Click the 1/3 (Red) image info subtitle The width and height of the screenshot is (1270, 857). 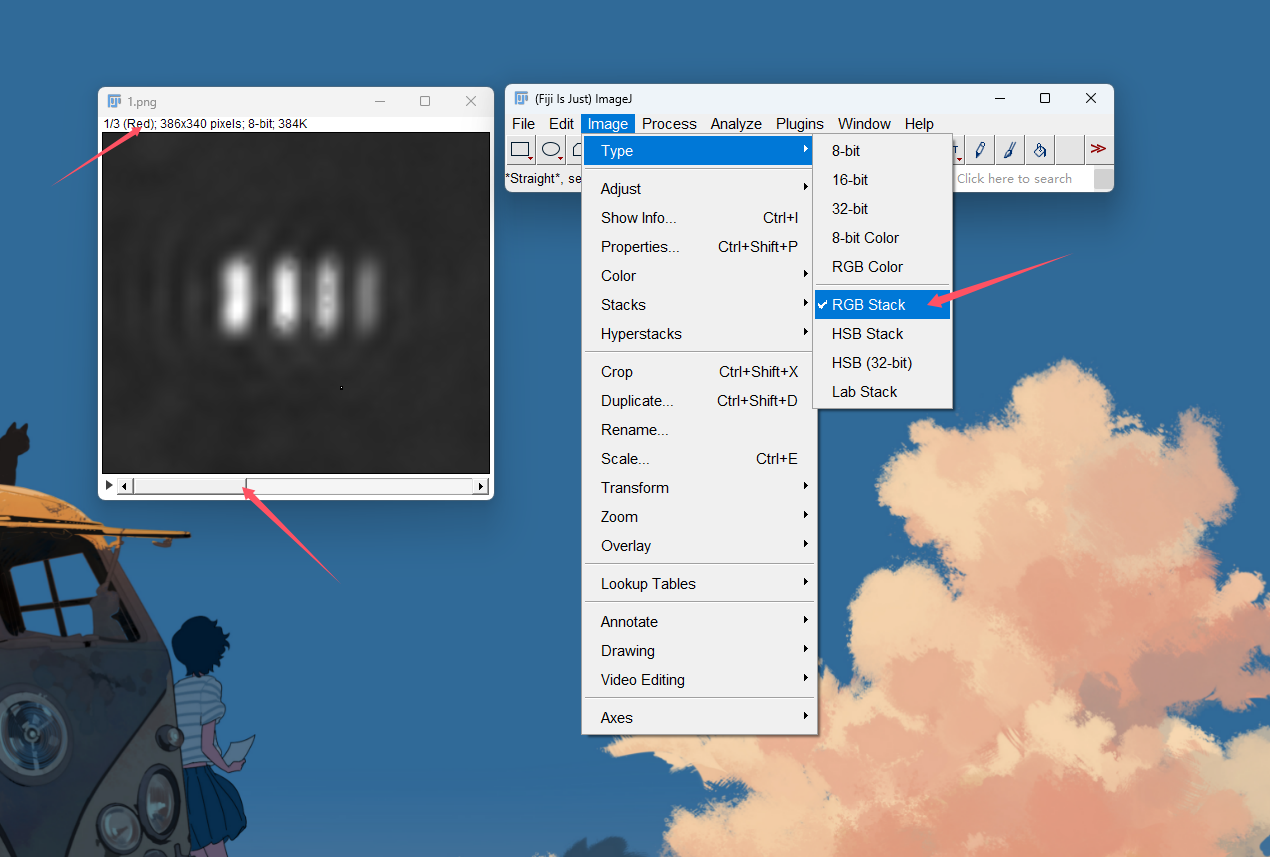205,124
